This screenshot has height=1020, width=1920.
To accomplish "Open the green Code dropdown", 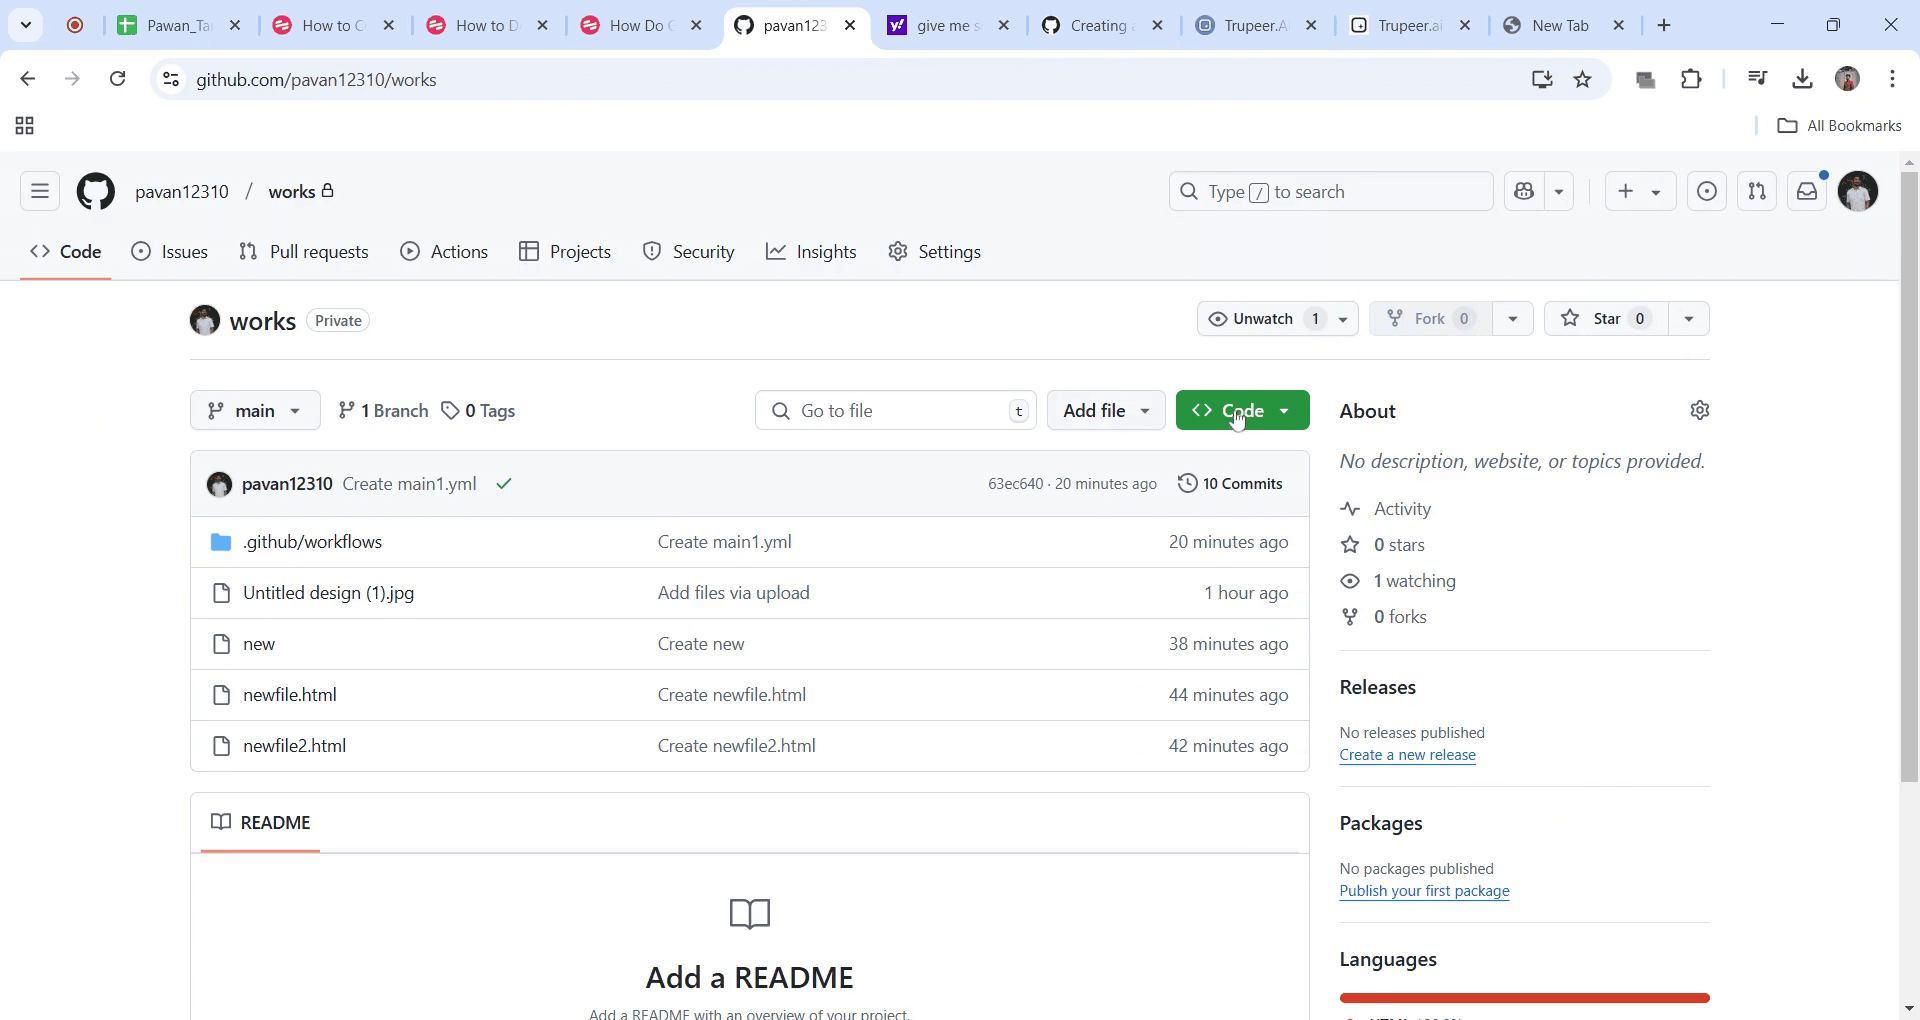I will point(1242,411).
